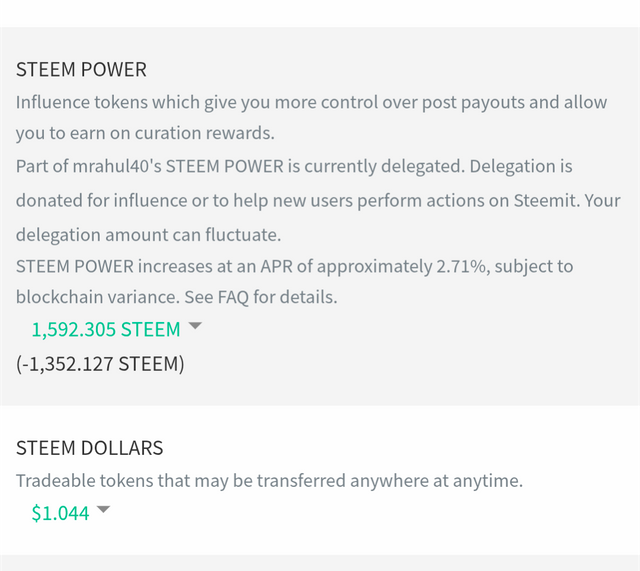Click the 'help new users perform actions' text
Screen dimensions: 640x571
[x=329, y=201]
